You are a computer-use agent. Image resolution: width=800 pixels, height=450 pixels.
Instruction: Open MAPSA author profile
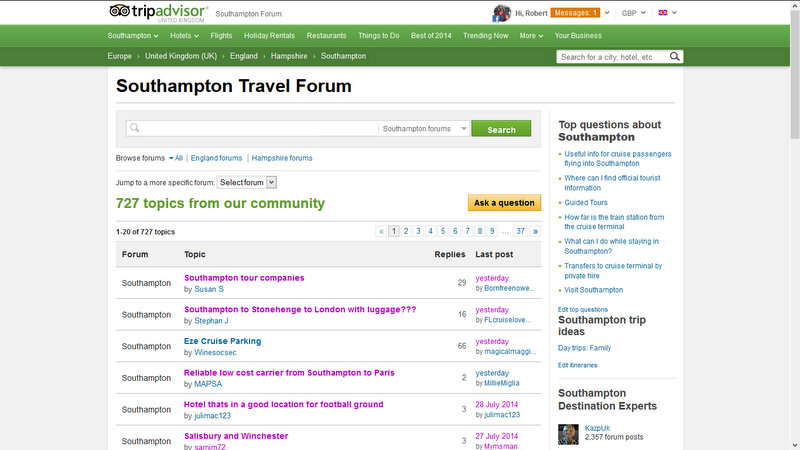click(x=208, y=384)
